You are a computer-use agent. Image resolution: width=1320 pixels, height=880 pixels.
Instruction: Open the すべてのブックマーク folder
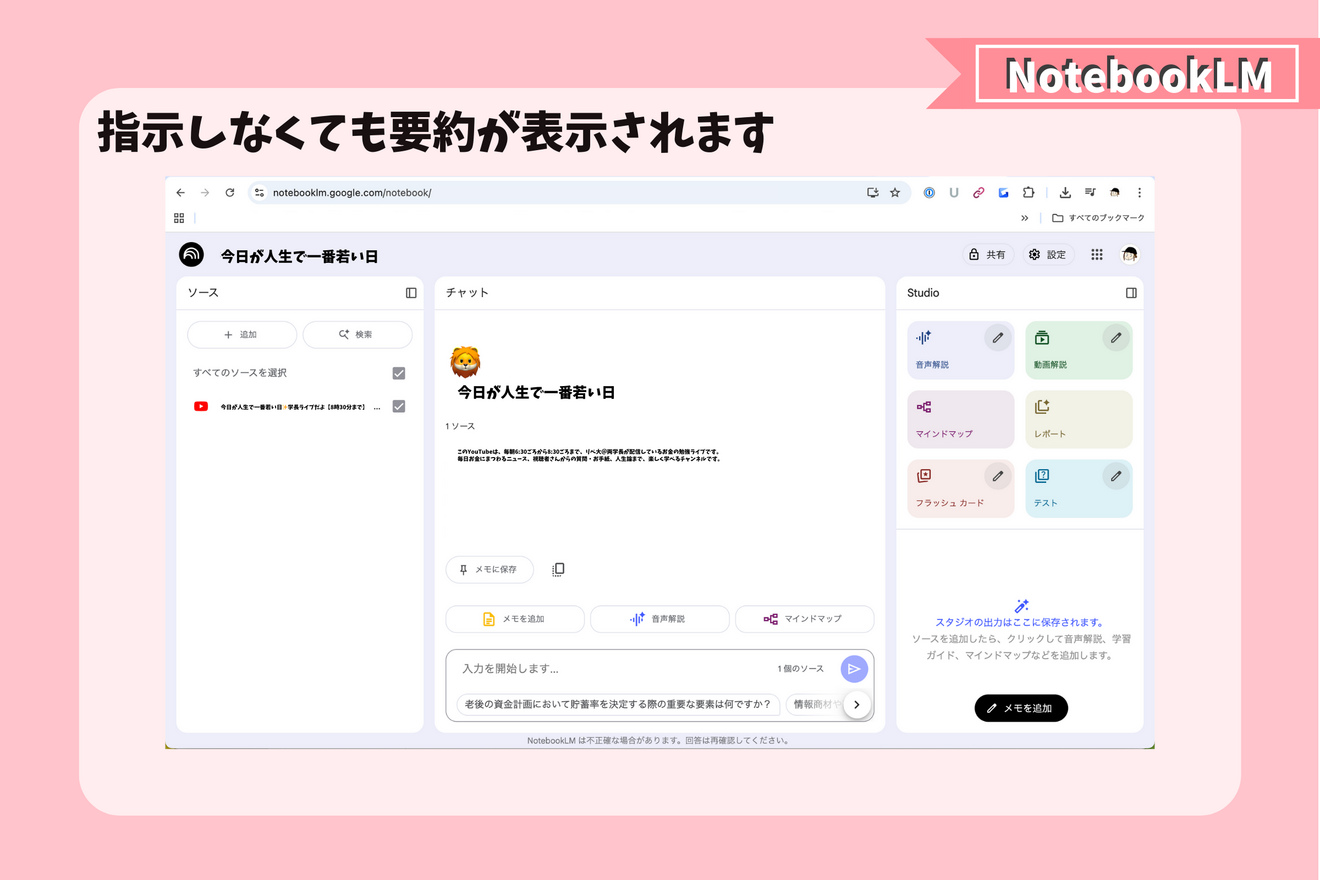click(1098, 218)
